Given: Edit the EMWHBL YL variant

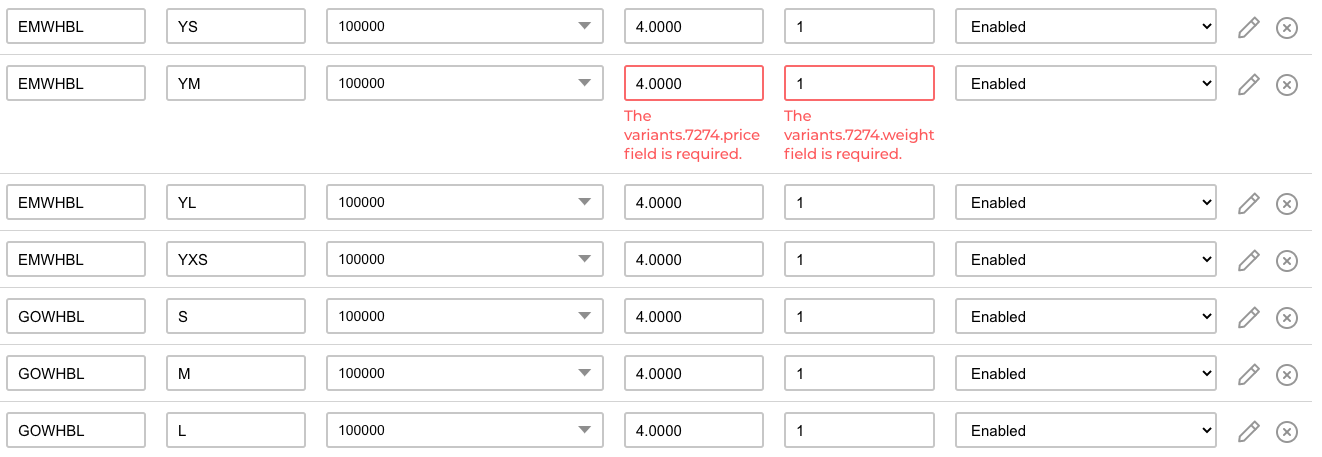Looking at the screenshot, I should tap(1248, 203).
